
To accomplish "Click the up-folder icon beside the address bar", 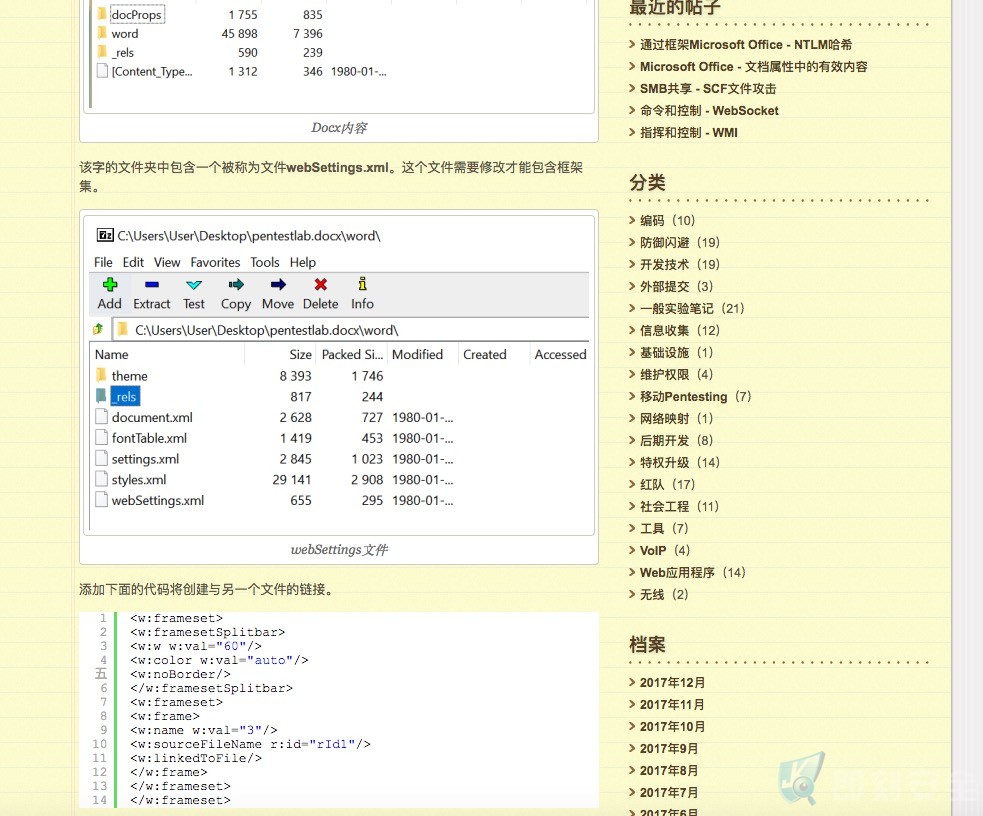I will tap(98, 329).
